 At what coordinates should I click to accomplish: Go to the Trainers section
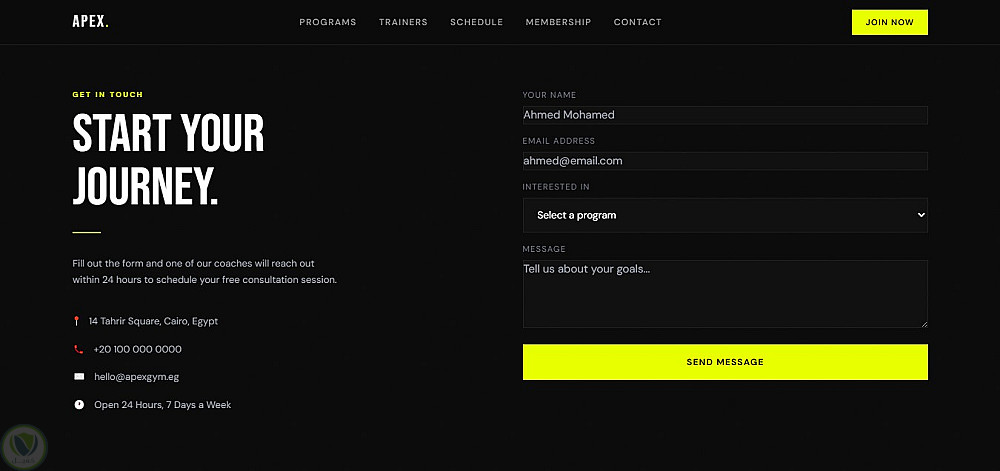403,22
